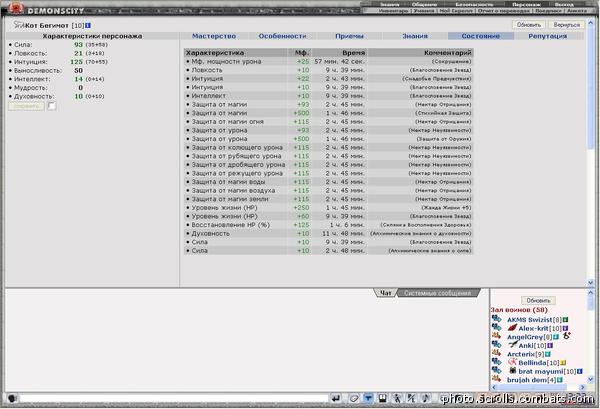Viewport: 600px width, 409px height.
Task: Click the private message icon beside AKMS Swizist
Action: click(x=496, y=319)
